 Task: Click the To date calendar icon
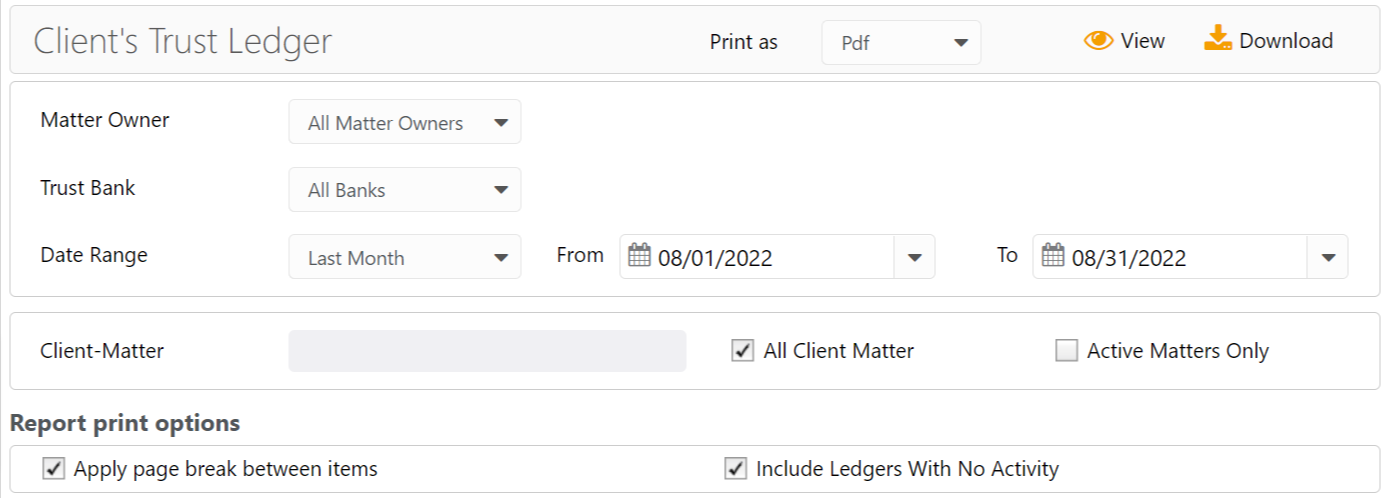pos(1052,257)
